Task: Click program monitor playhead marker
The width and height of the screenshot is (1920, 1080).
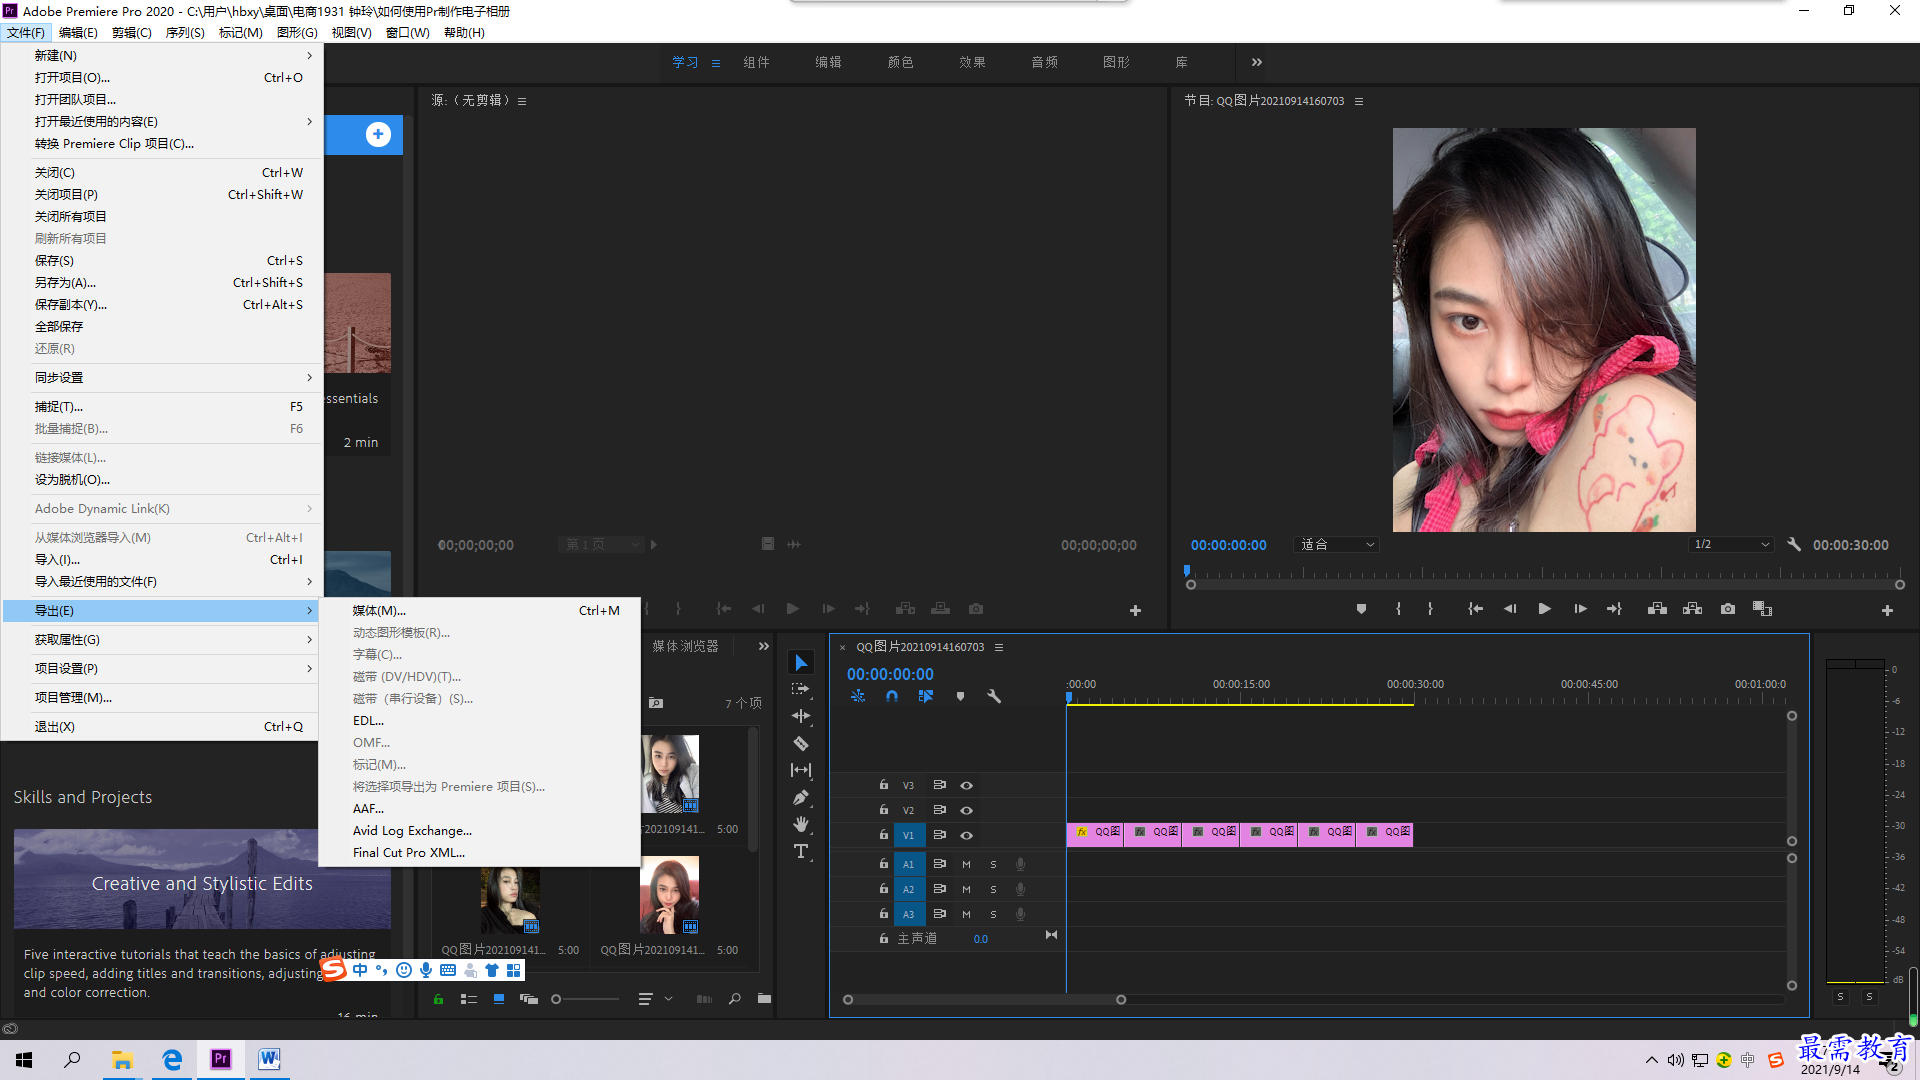Action: pos(1187,571)
